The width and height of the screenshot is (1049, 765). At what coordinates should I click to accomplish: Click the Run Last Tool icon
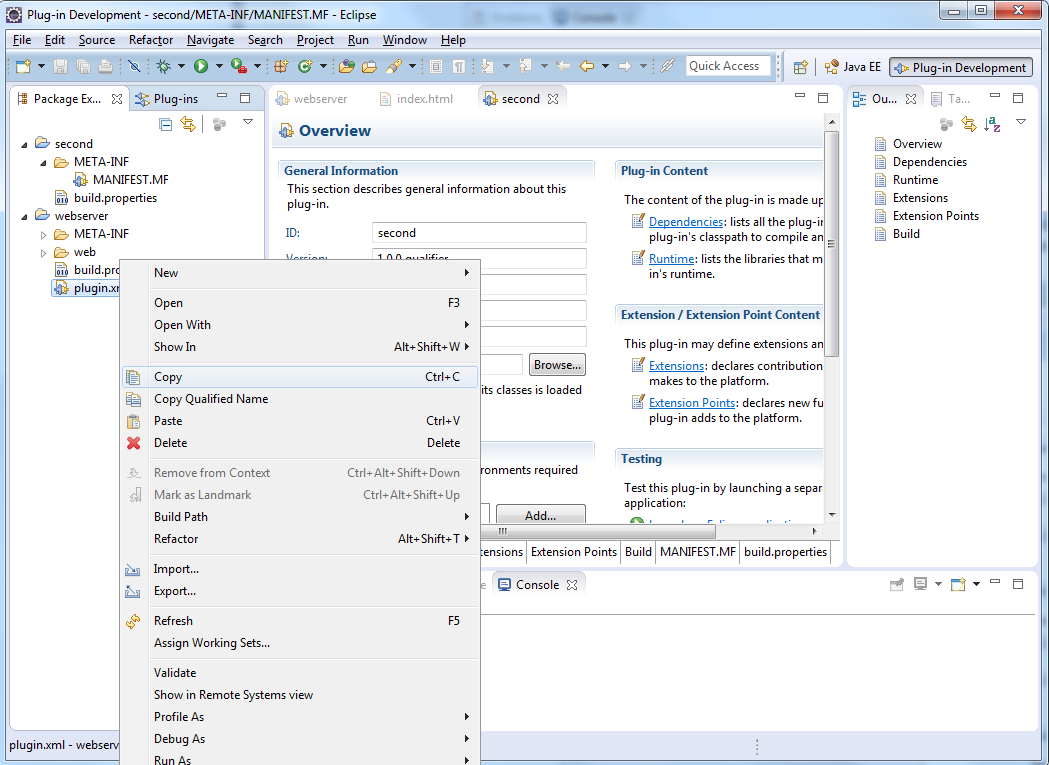pyautogui.click(x=239, y=66)
